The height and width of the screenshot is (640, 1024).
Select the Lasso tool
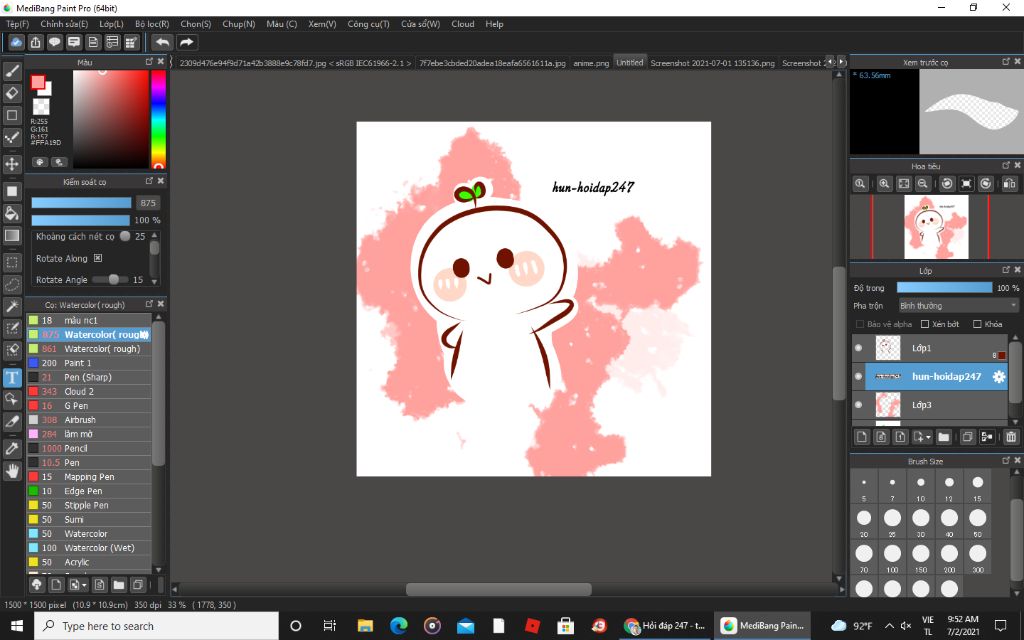tap(12, 285)
